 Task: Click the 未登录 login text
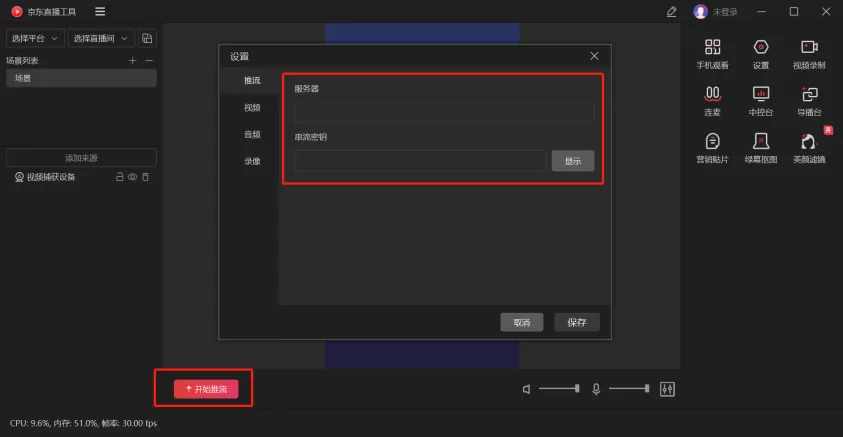click(725, 12)
